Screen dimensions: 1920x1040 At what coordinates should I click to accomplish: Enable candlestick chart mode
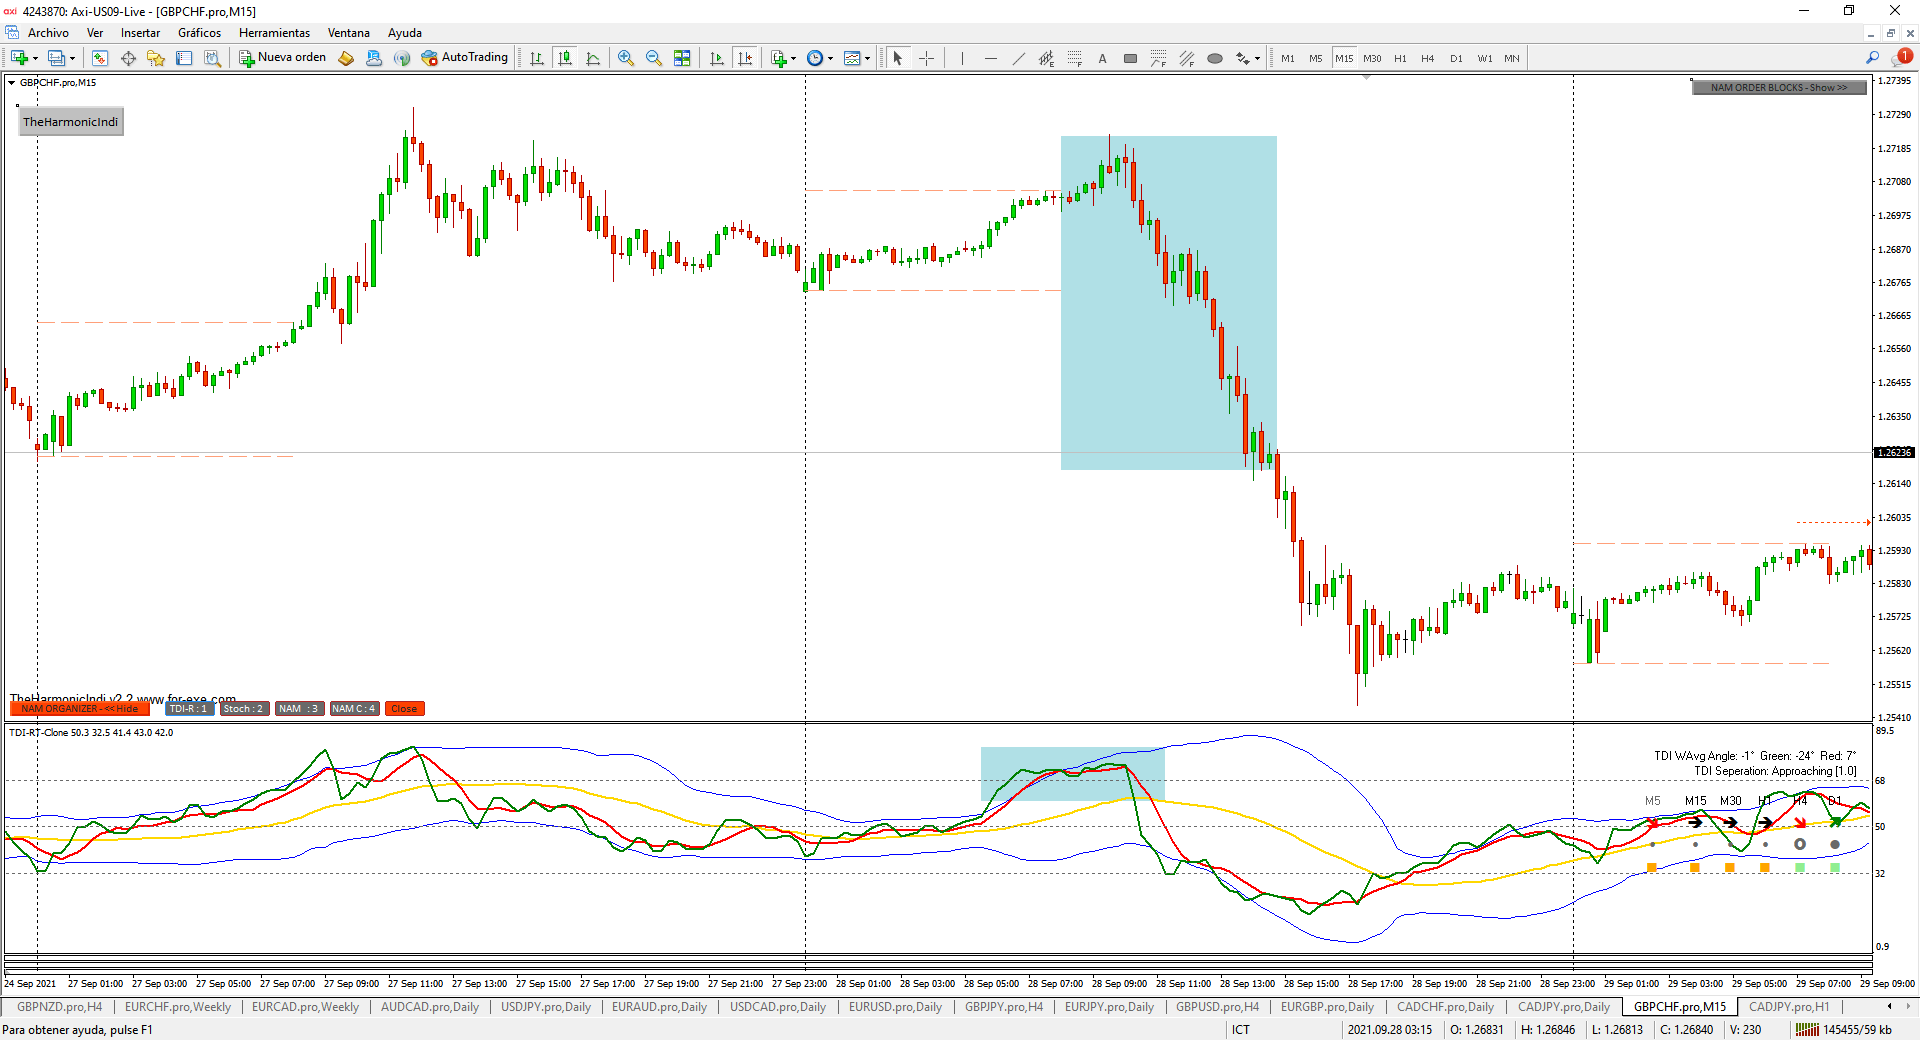coord(565,58)
